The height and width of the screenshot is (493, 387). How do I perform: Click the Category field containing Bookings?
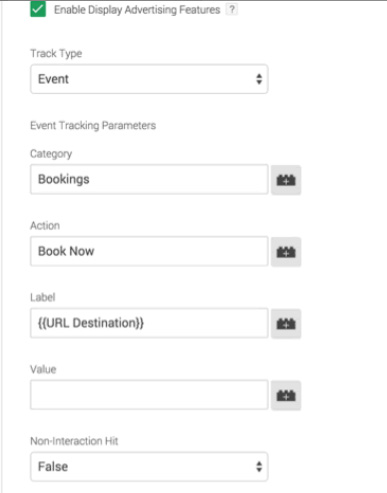click(149, 179)
